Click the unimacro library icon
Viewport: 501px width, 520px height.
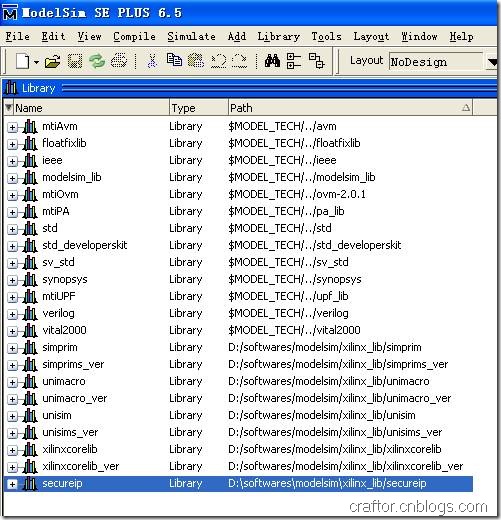pos(30,381)
